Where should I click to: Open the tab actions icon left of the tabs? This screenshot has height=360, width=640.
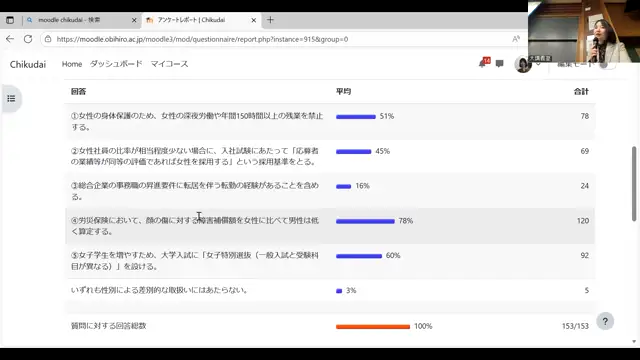(x=10, y=20)
